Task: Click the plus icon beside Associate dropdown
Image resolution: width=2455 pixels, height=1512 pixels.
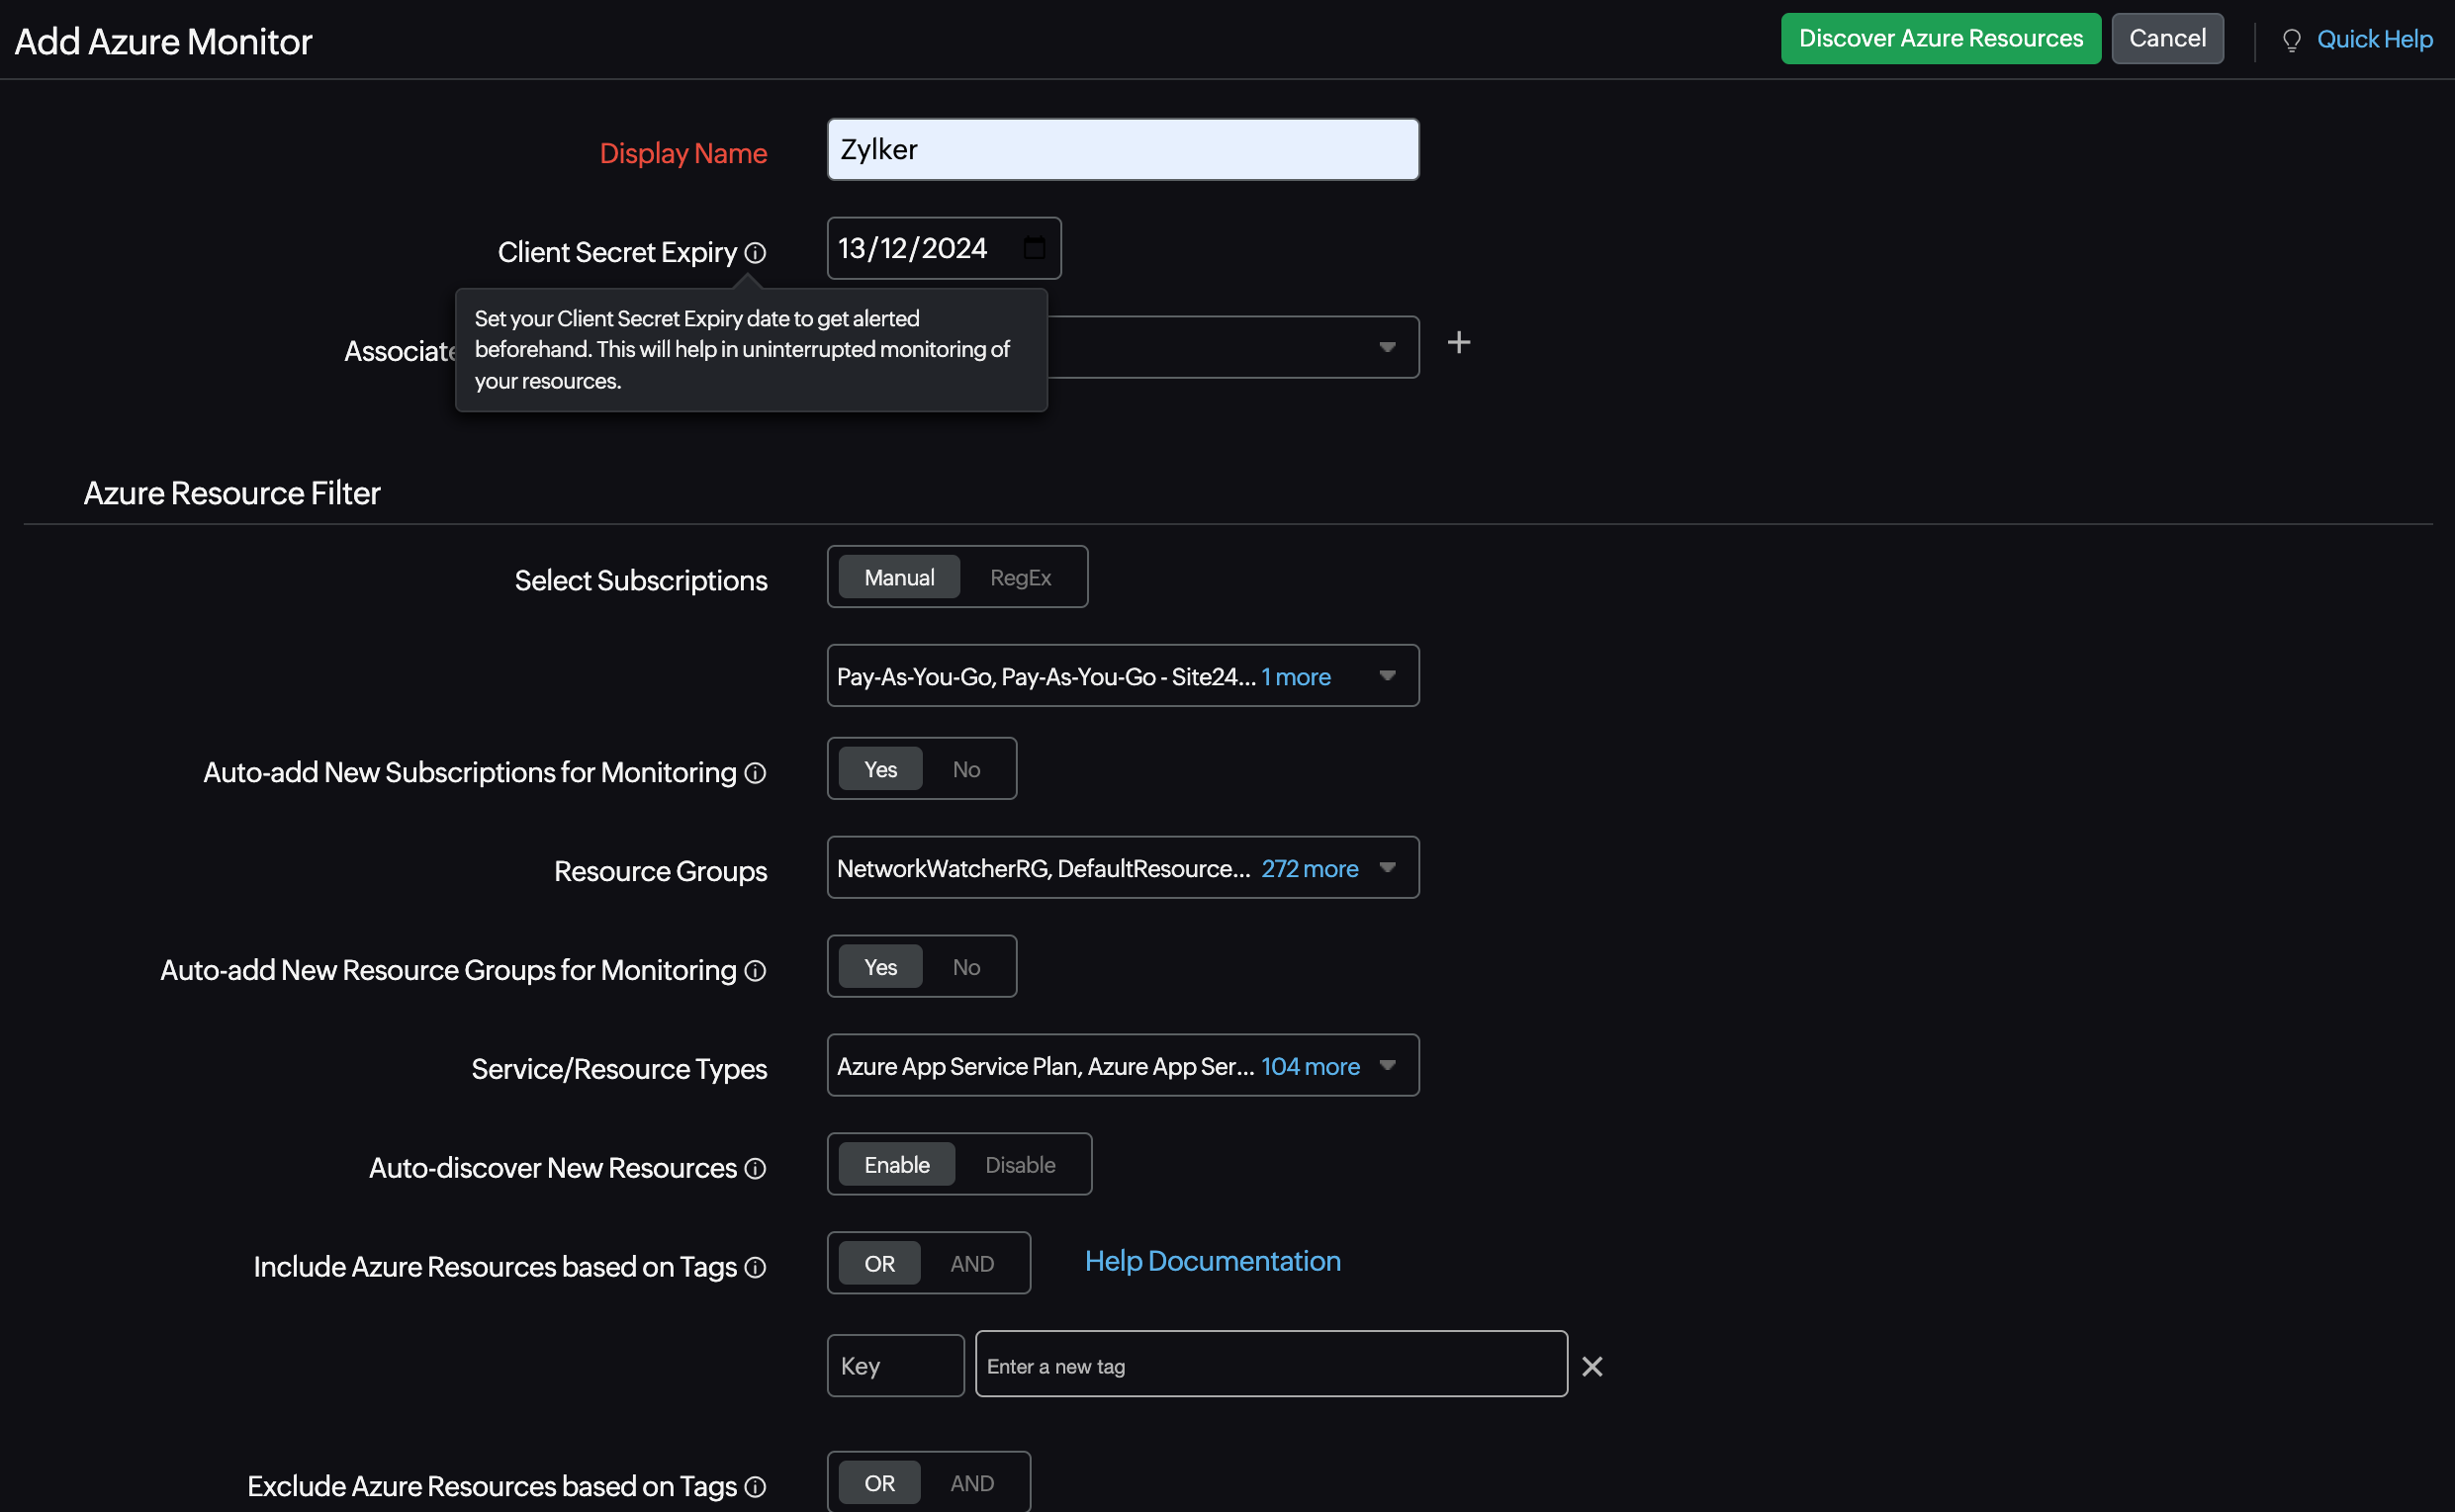Action: pyautogui.click(x=1458, y=343)
